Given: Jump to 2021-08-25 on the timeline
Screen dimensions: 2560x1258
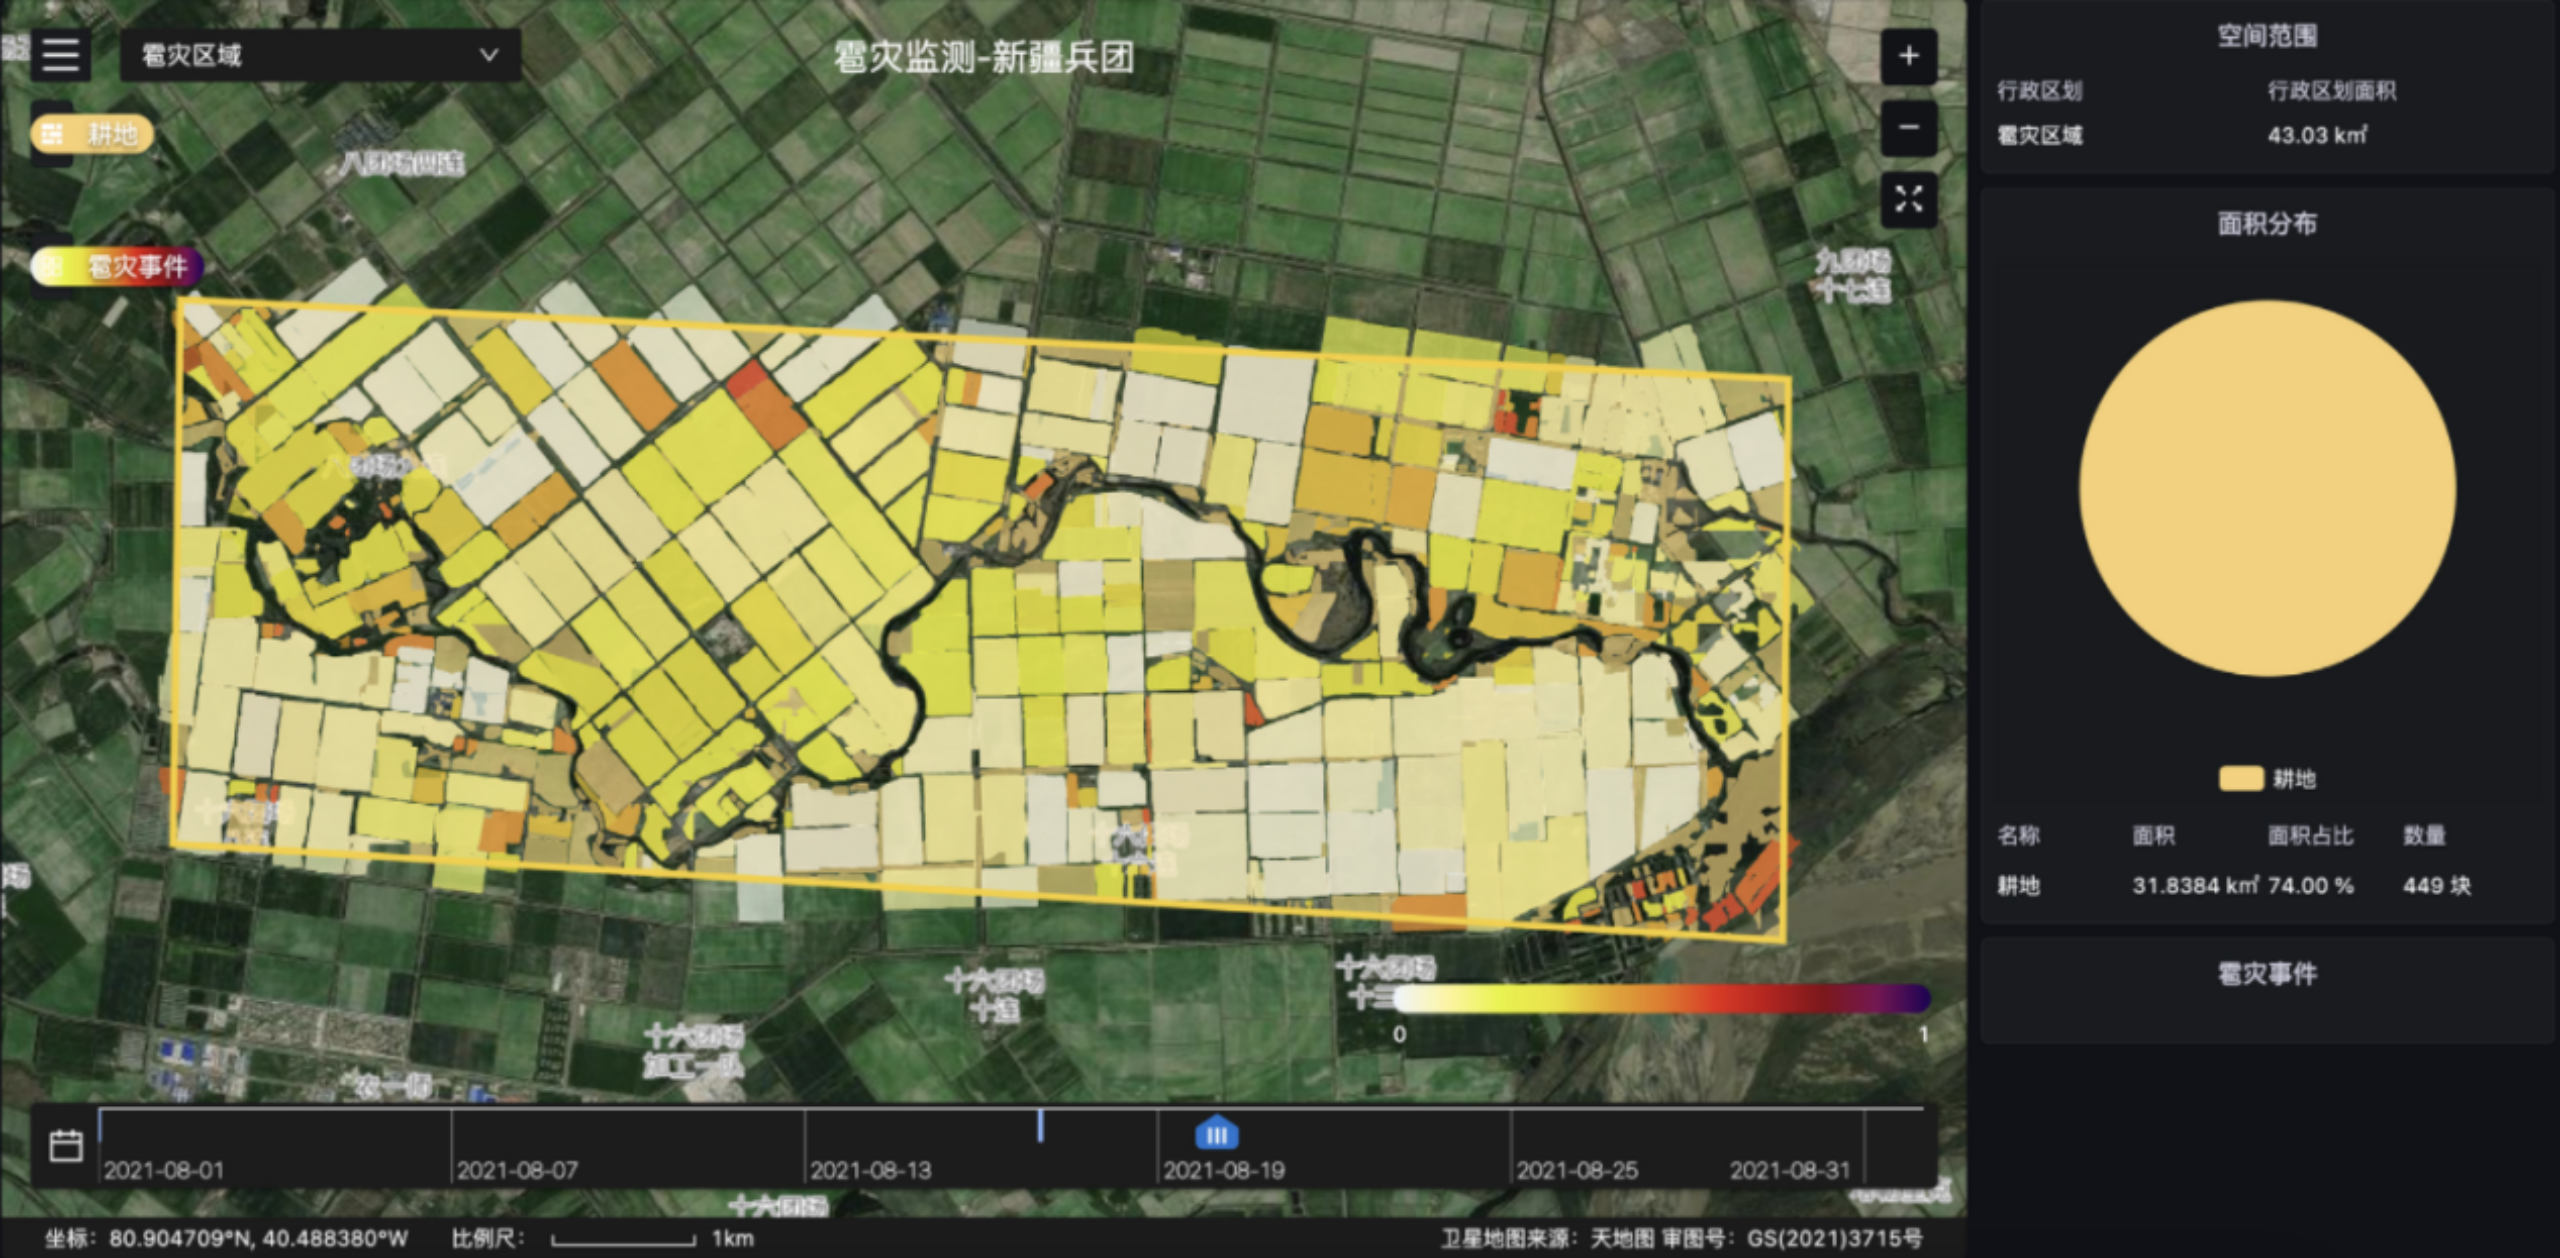Looking at the screenshot, I should pos(1577,1170).
